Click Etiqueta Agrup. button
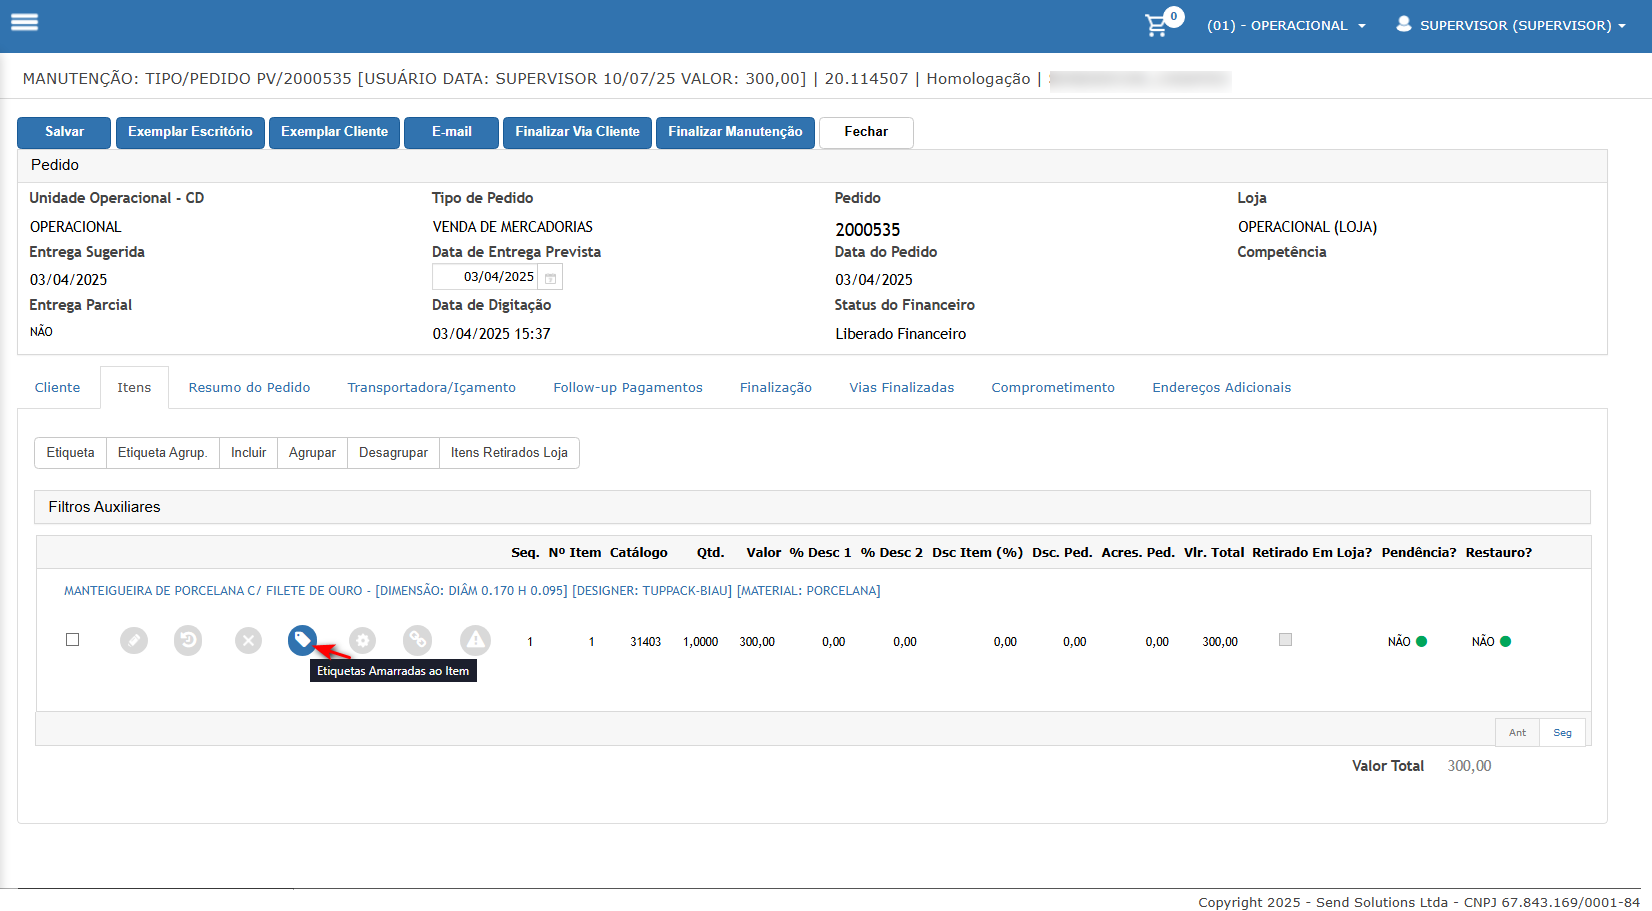Image resolution: width=1652 pixels, height=911 pixels. [x=162, y=453]
